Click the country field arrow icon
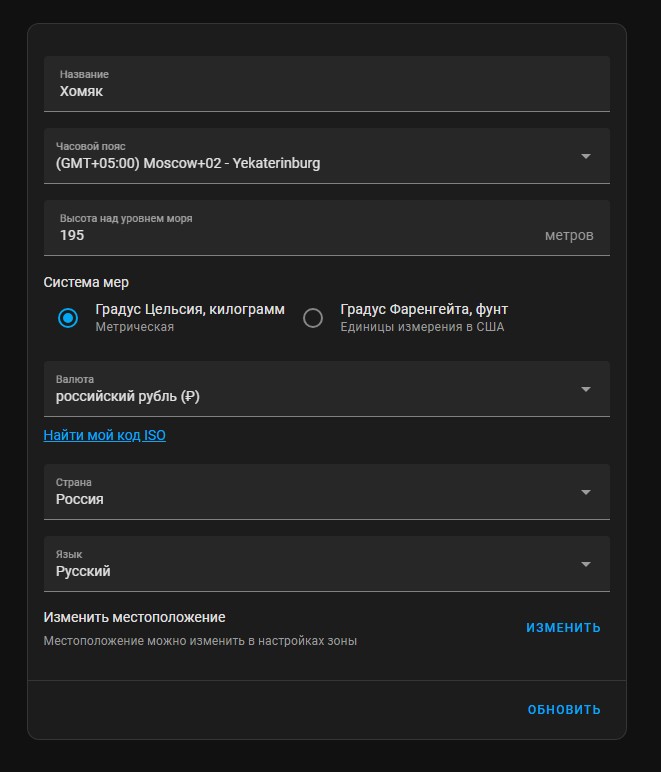 [x=586, y=492]
